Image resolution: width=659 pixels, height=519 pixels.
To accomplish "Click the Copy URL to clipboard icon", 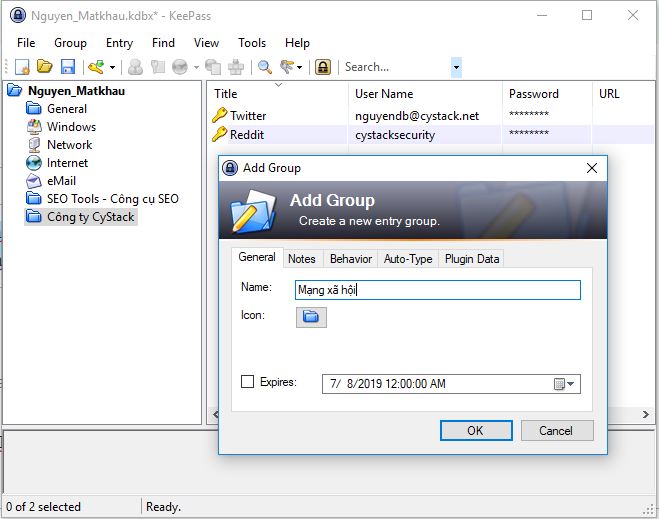I will 213,67.
